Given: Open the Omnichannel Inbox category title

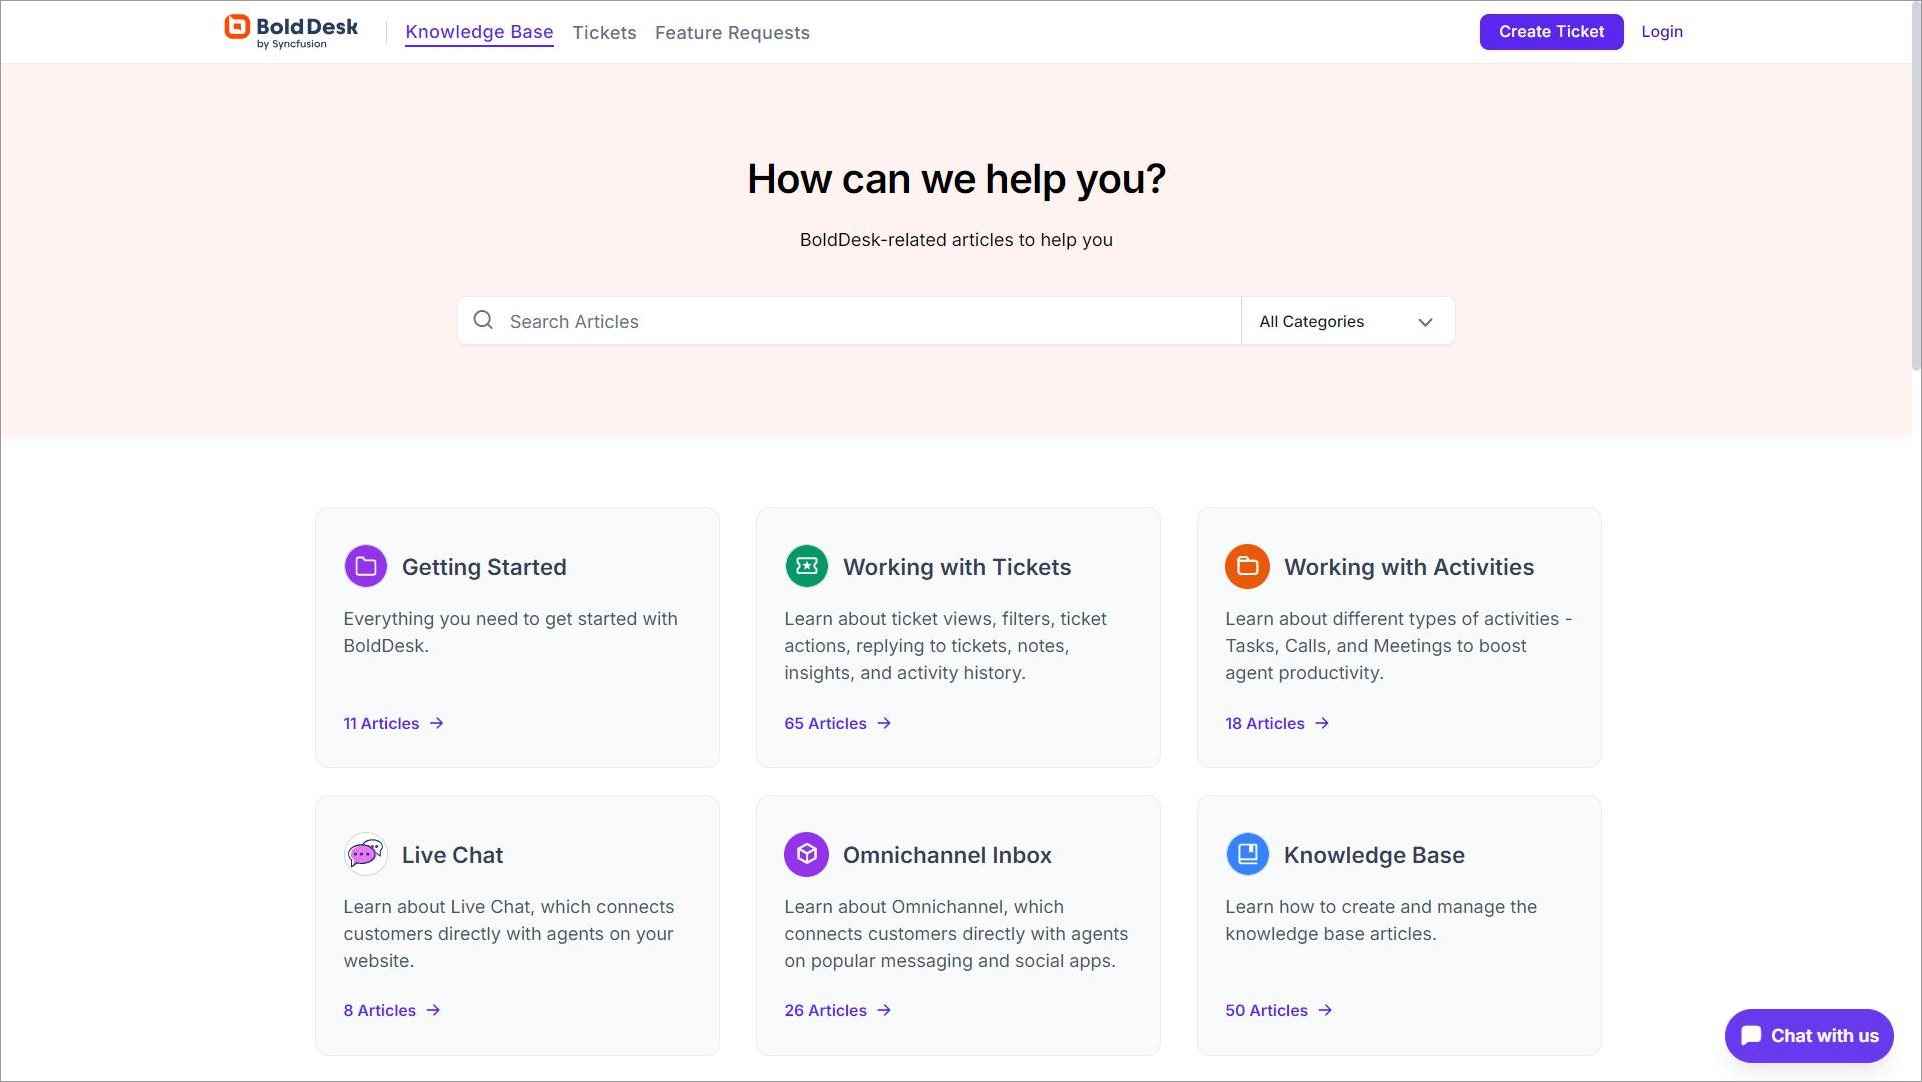Looking at the screenshot, I should [947, 855].
